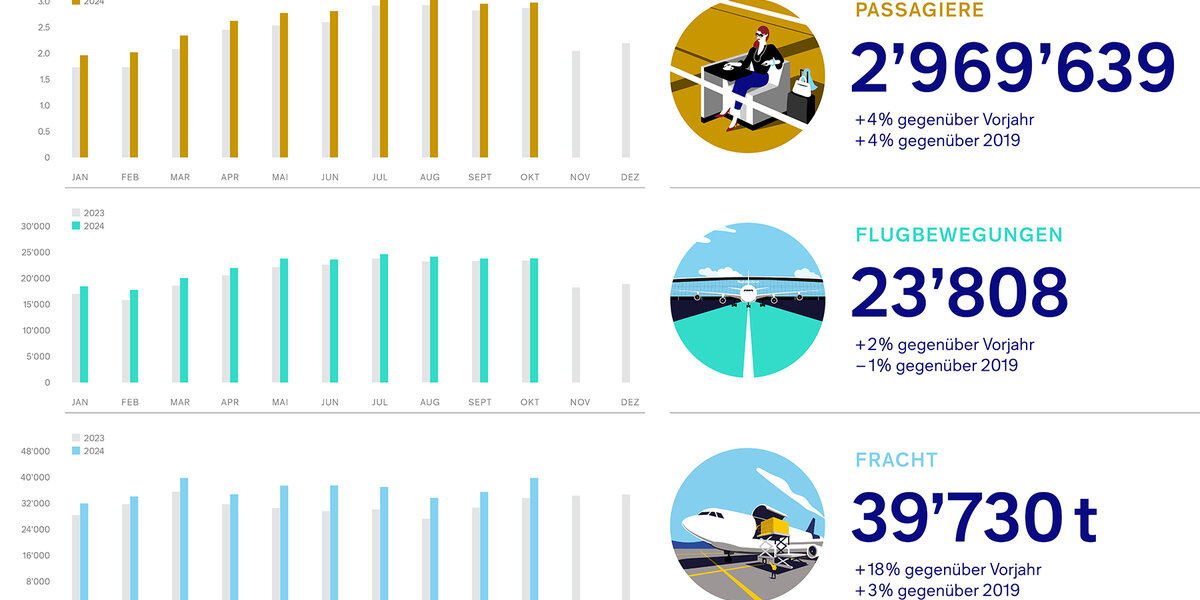The height and width of the screenshot is (600, 1200).
Task: Click the cargo plane freight illustration icon
Action: click(x=747, y=524)
